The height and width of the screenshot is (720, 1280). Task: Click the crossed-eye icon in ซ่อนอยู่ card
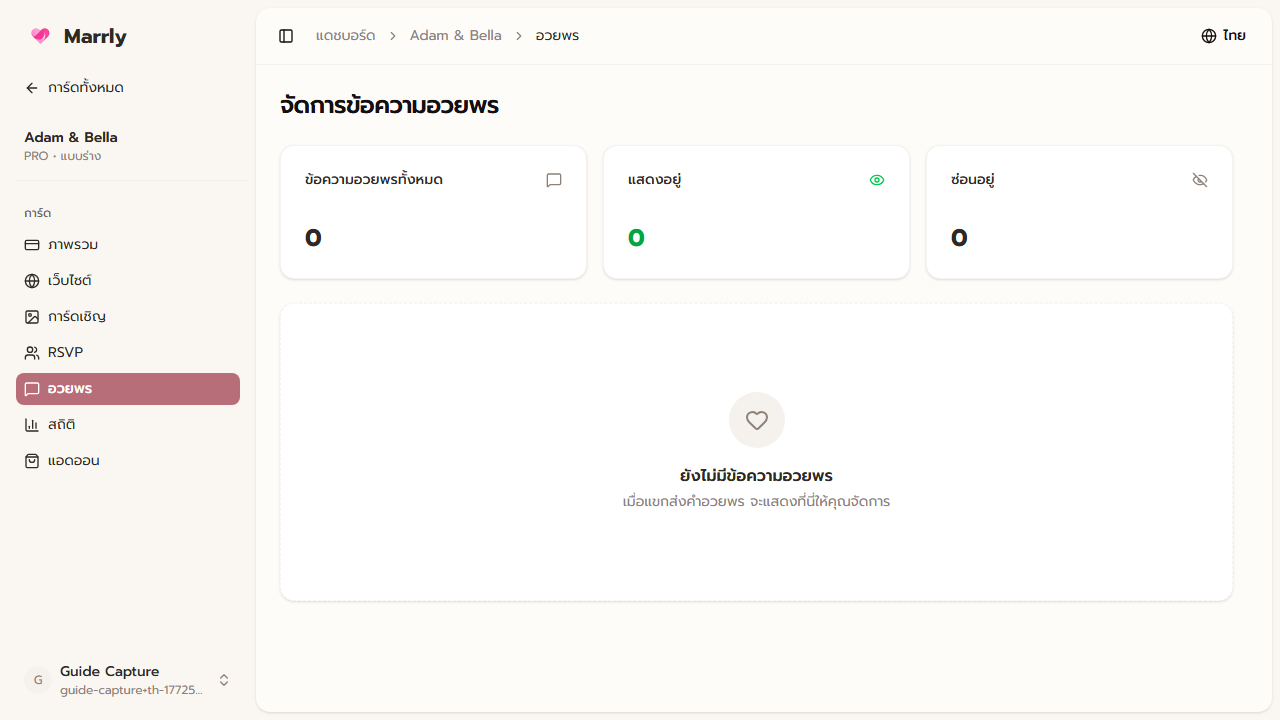click(x=1200, y=180)
